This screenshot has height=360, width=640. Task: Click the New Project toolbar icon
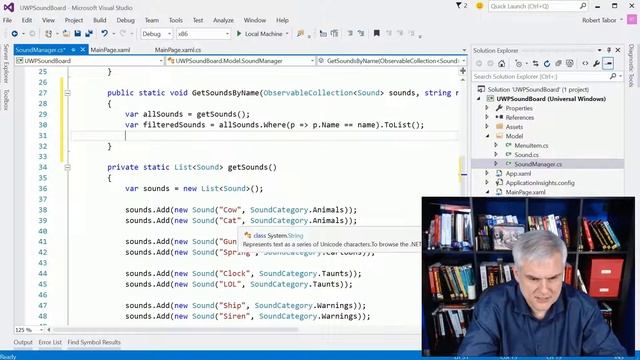(49, 33)
